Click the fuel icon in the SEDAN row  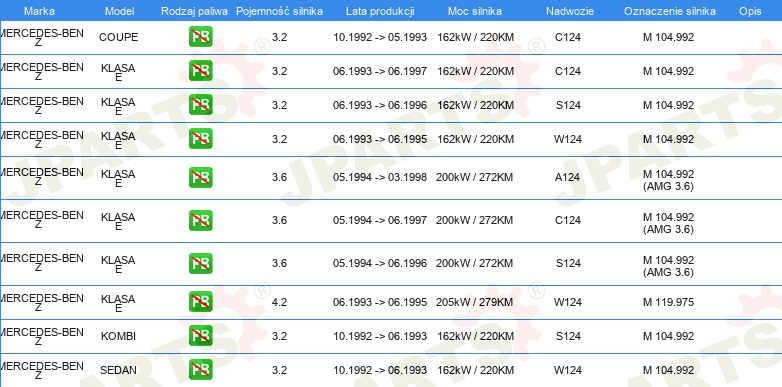tap(200, 370)
